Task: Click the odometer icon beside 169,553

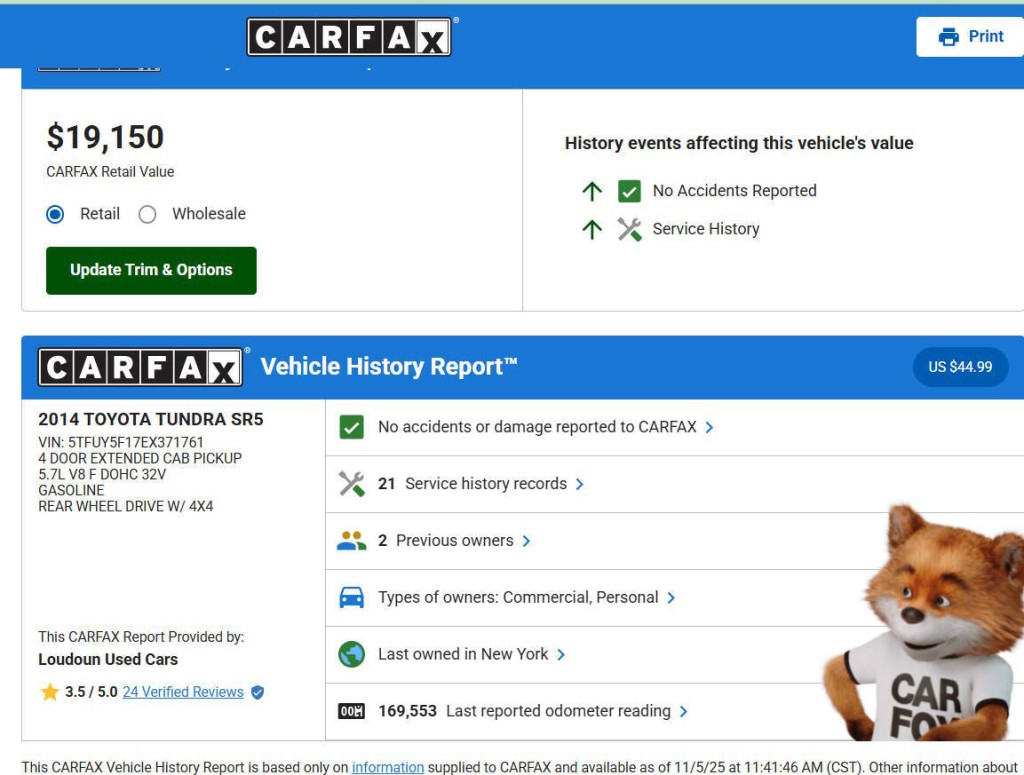Action: (351, 712)
